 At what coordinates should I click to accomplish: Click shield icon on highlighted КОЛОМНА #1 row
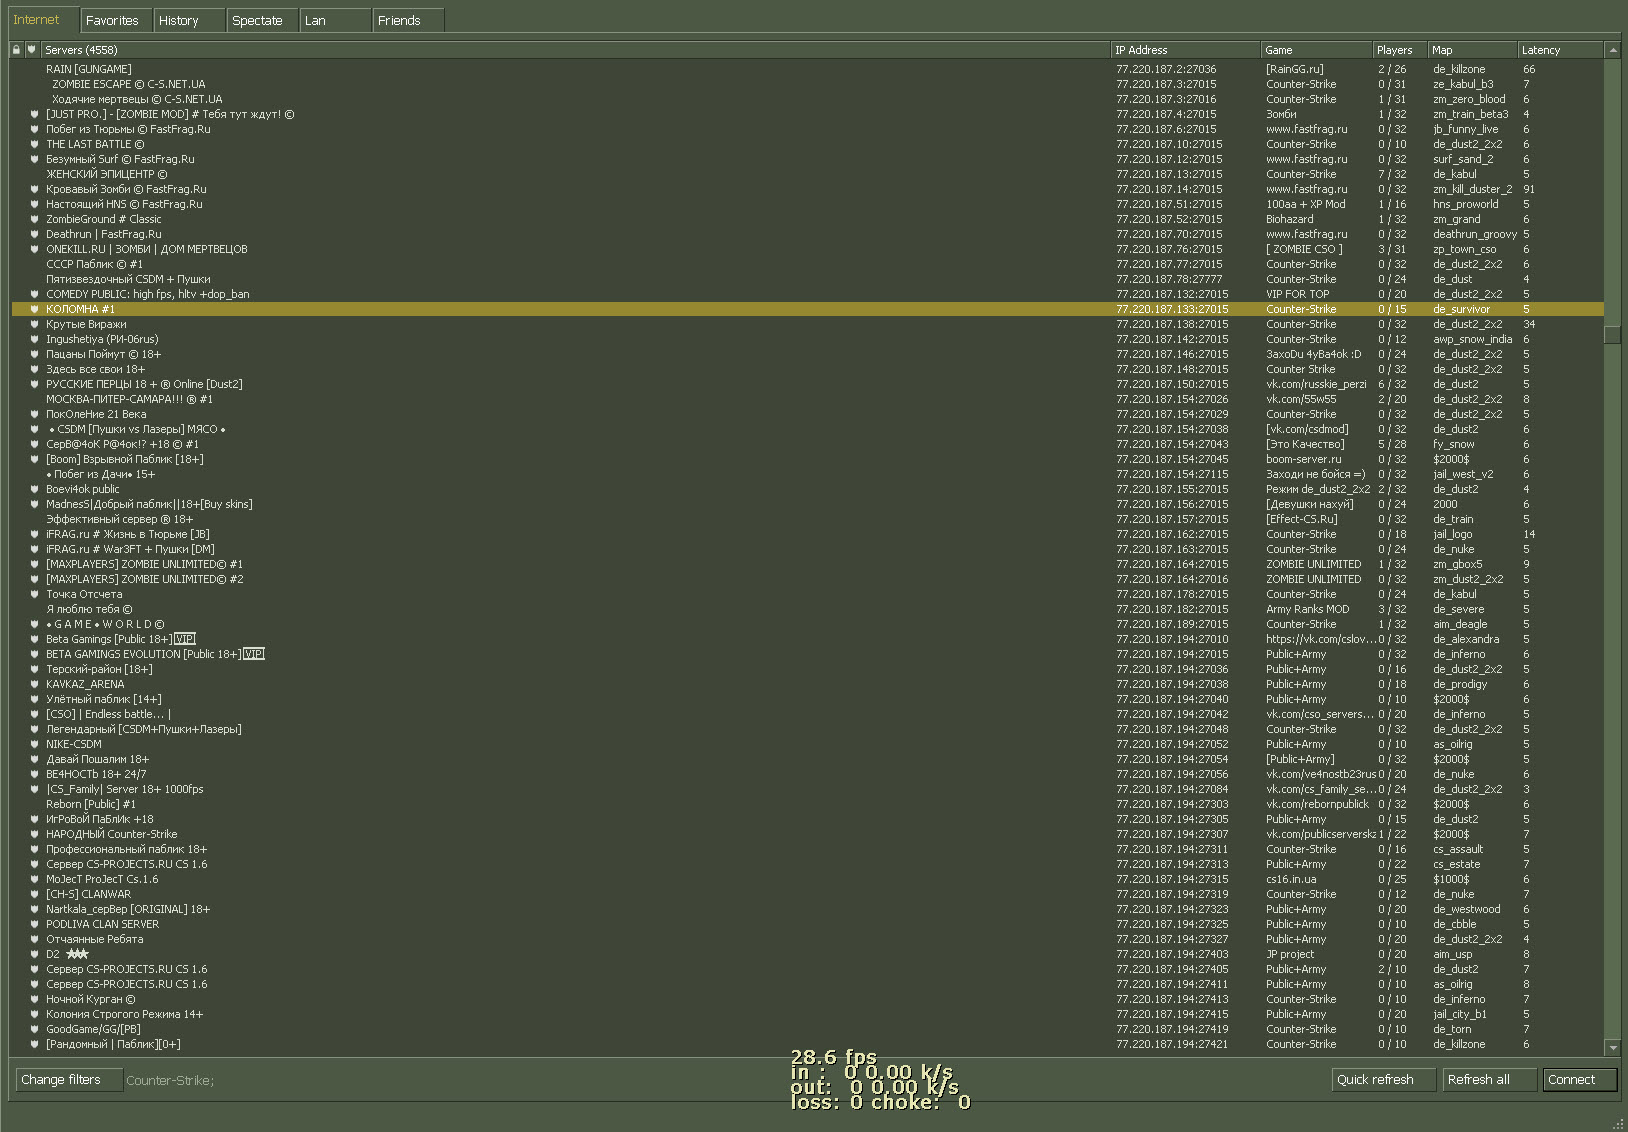34,309
